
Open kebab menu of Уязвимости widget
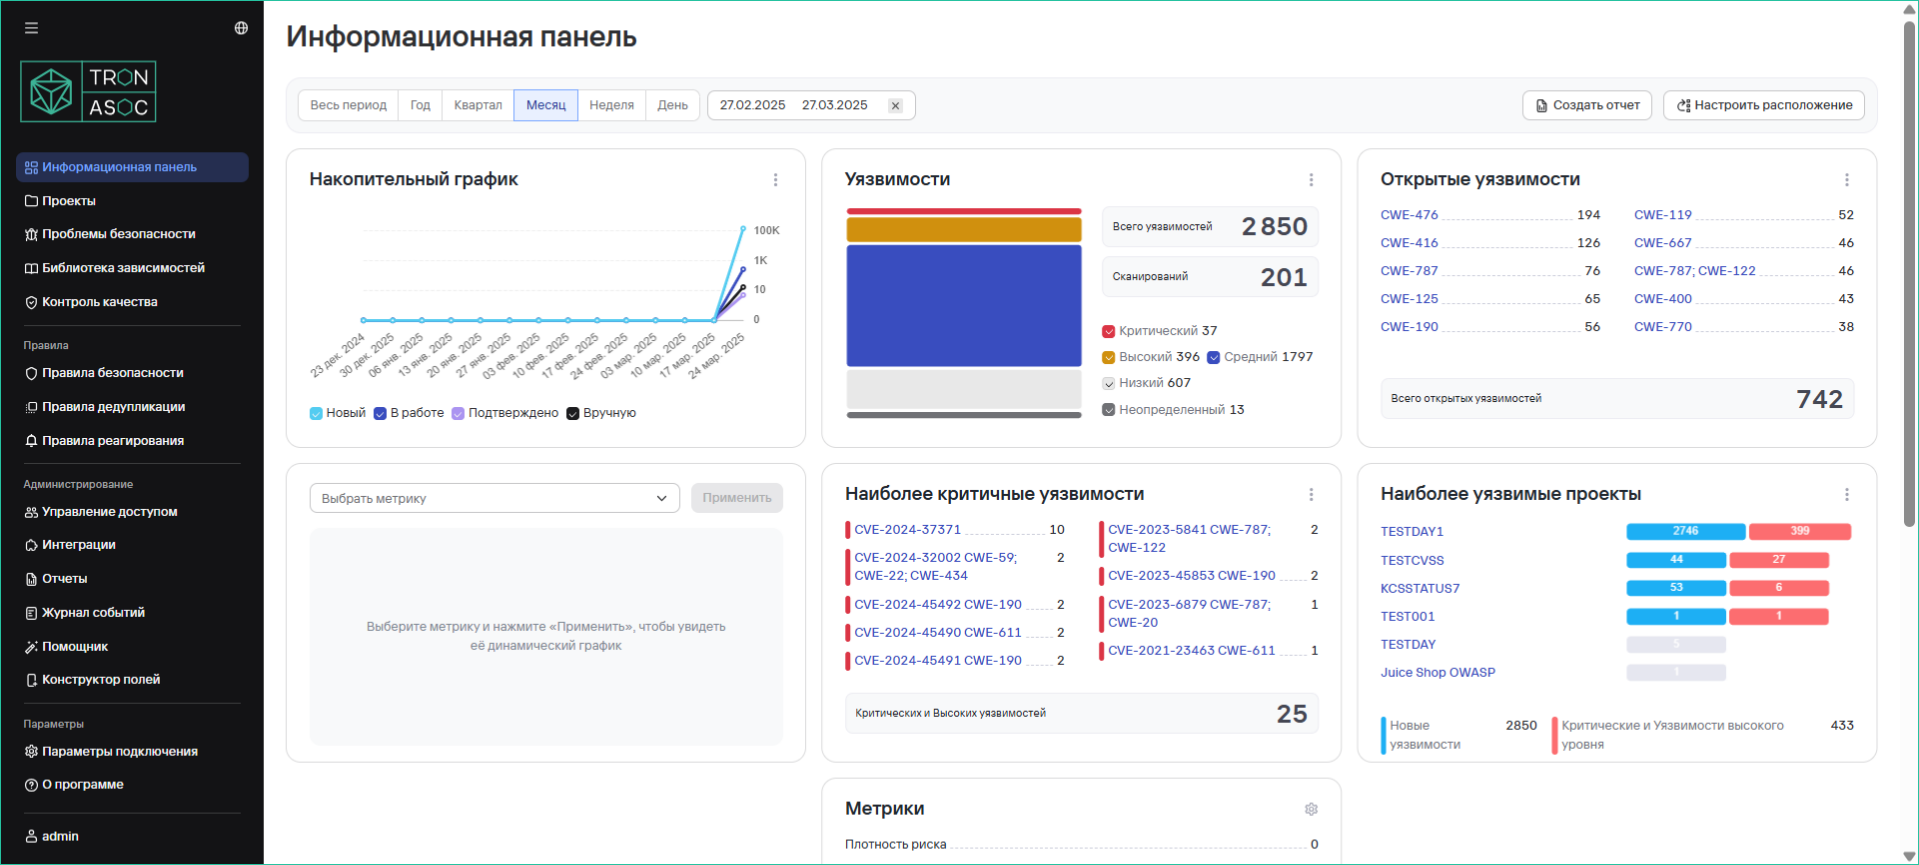[1311, 180]
